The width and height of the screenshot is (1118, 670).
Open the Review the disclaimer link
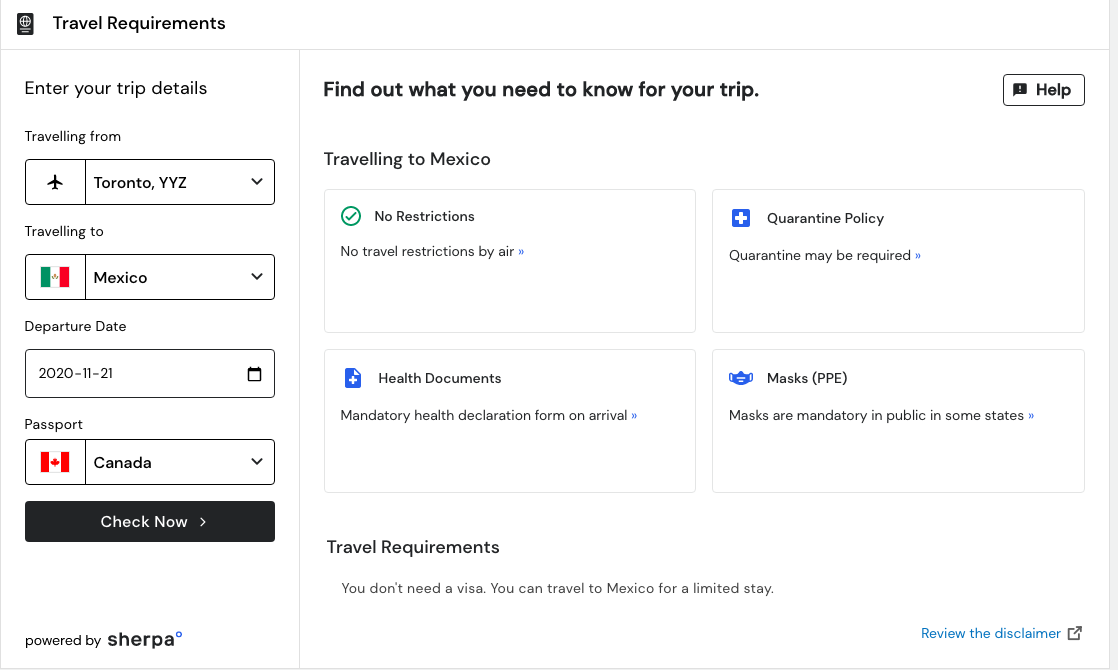click(990, 633)
